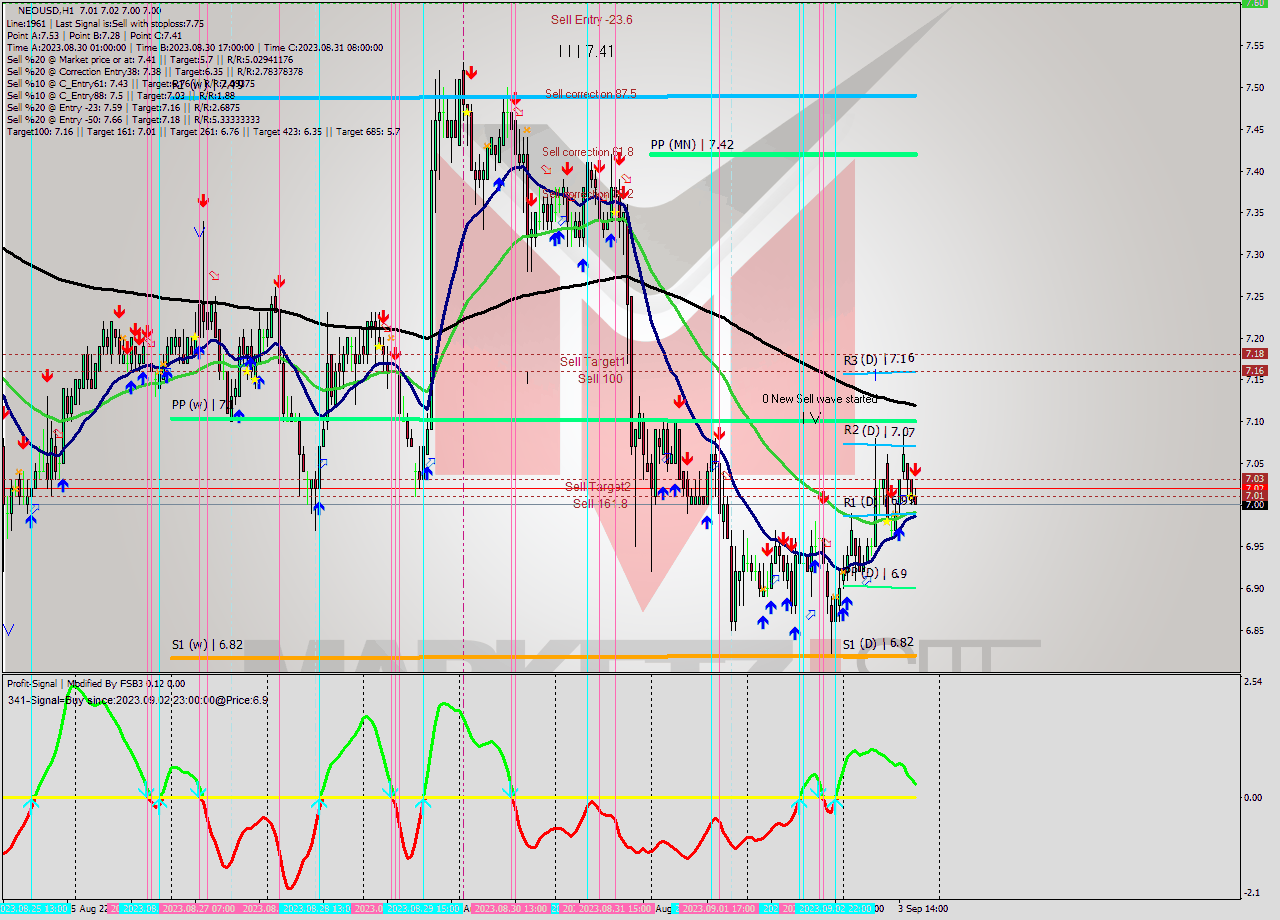Click the 'PP (MN) | 7.42' pivot label
The height and width of the screenshot is (920, 1280).
point(692,145)
